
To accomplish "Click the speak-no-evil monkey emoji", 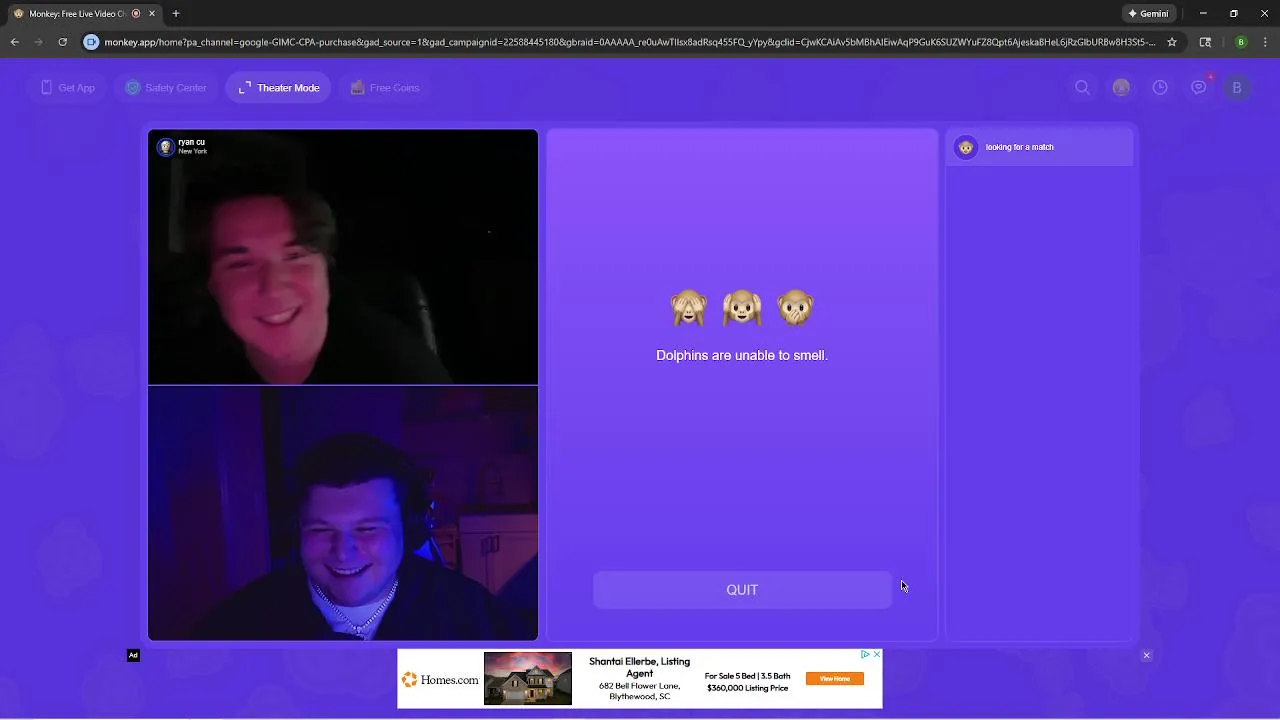I will [796, 308].
